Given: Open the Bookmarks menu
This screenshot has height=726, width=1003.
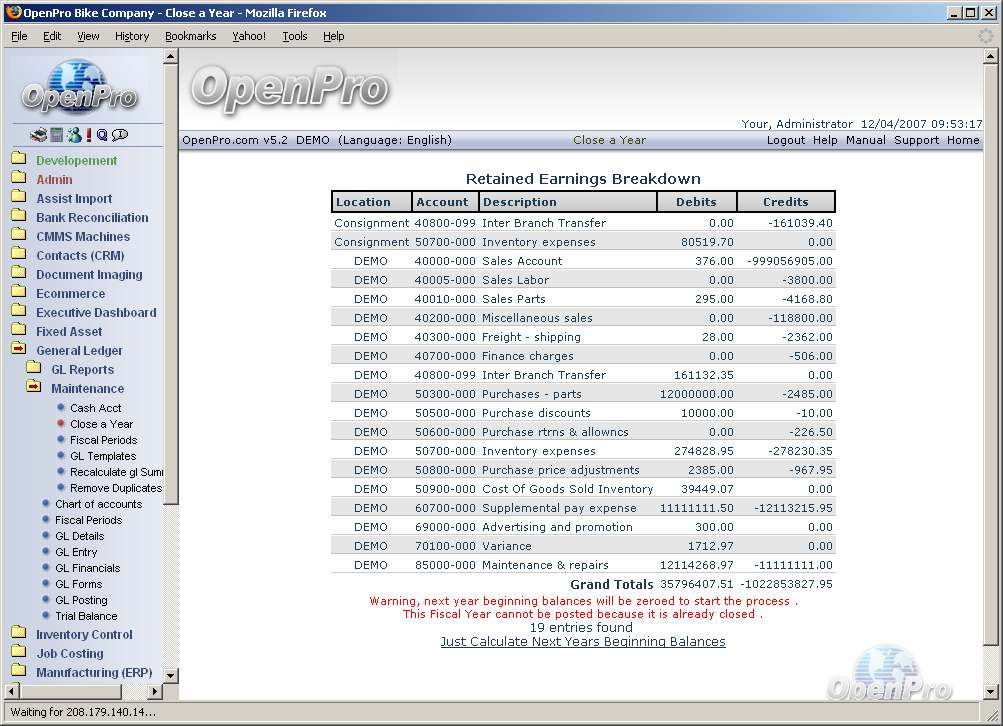Looking at the screenshot, I should (190, 36).
